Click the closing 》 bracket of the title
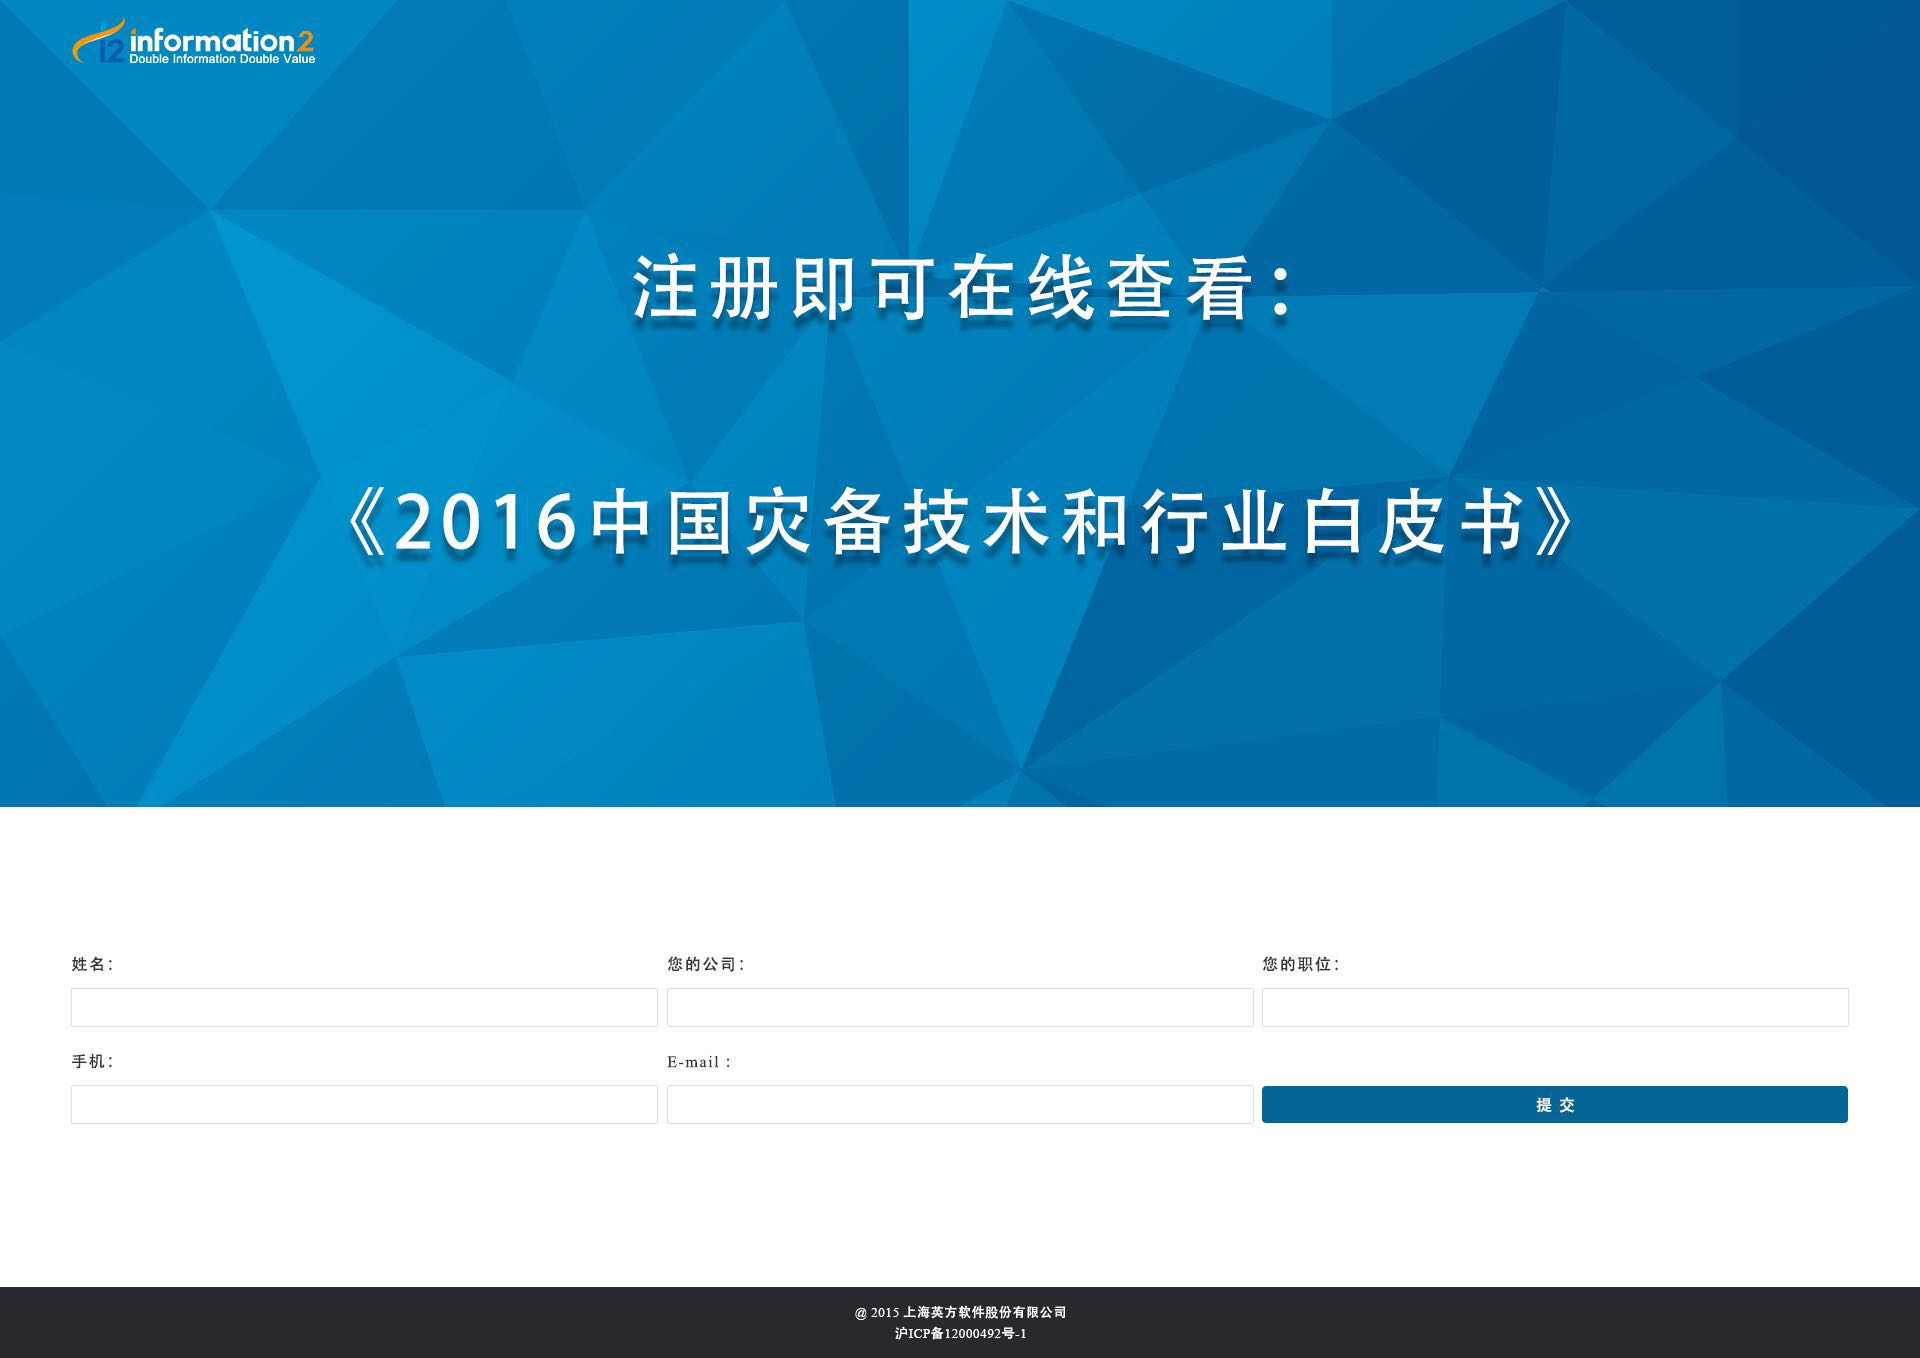Viewport: 1920px width, 1358px height. [x=1555, y=523]
